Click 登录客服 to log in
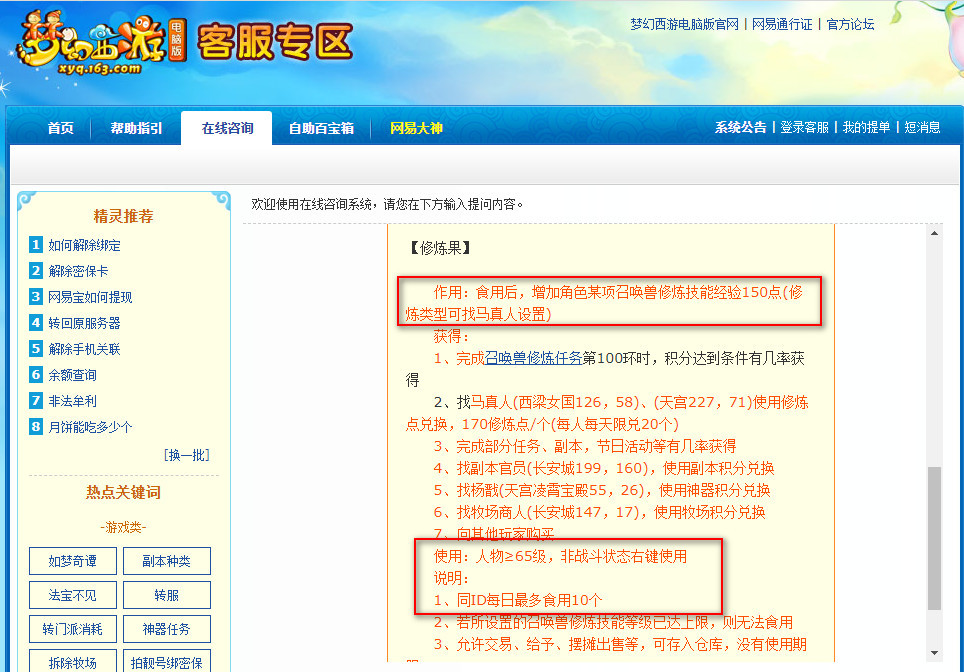This screenshot has width=964, height=672. [806, 128]
